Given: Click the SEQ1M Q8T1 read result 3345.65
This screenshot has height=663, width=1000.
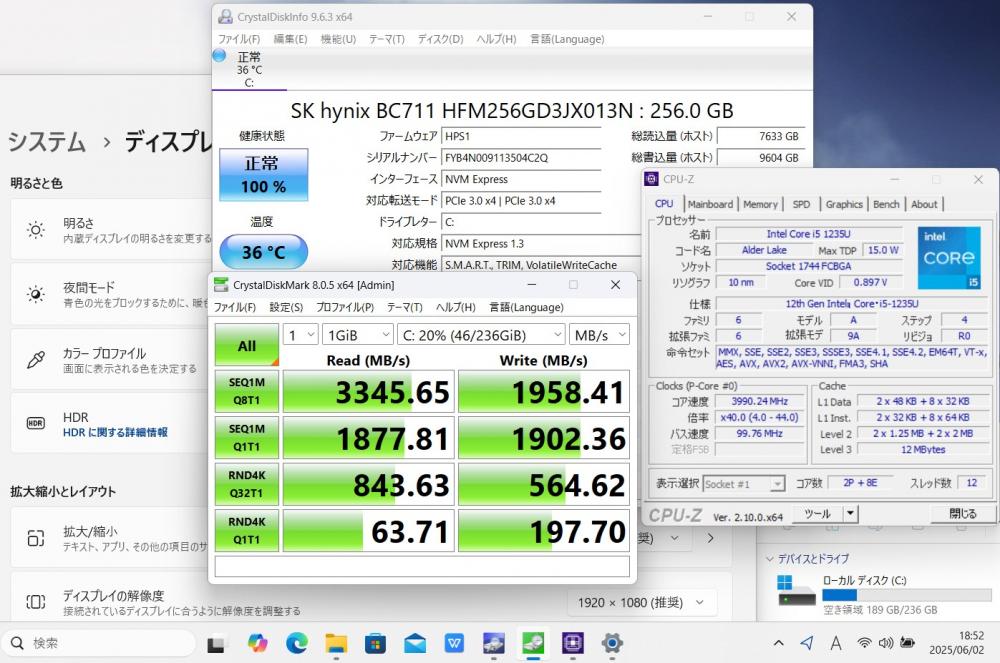Looking at the screenshot, I should [x=368, y=391].
